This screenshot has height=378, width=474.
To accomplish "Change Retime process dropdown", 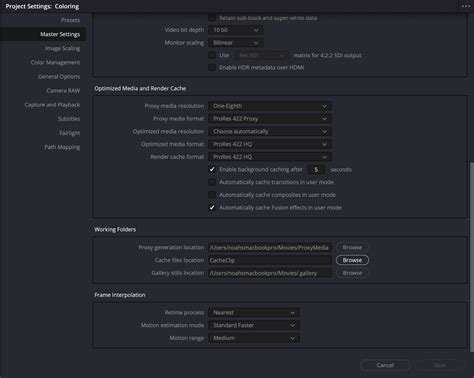I will pyautogui.click(x=254, y=313).
